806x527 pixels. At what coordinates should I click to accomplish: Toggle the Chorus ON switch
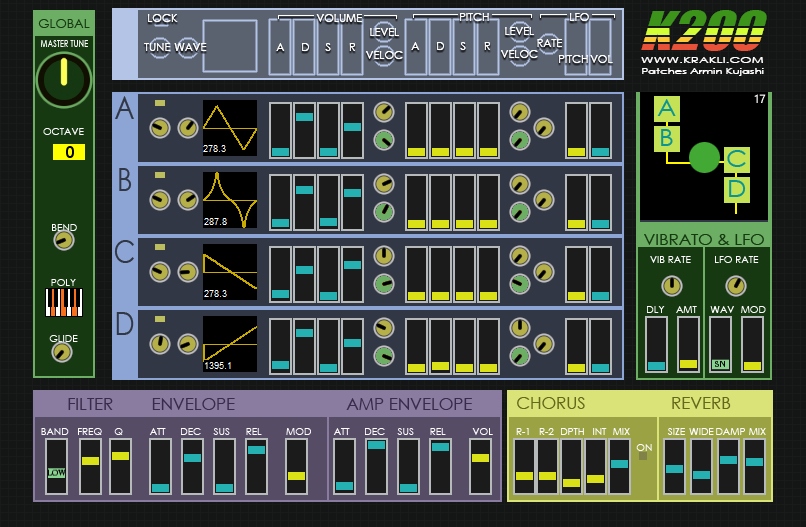(x=643, y=457)
